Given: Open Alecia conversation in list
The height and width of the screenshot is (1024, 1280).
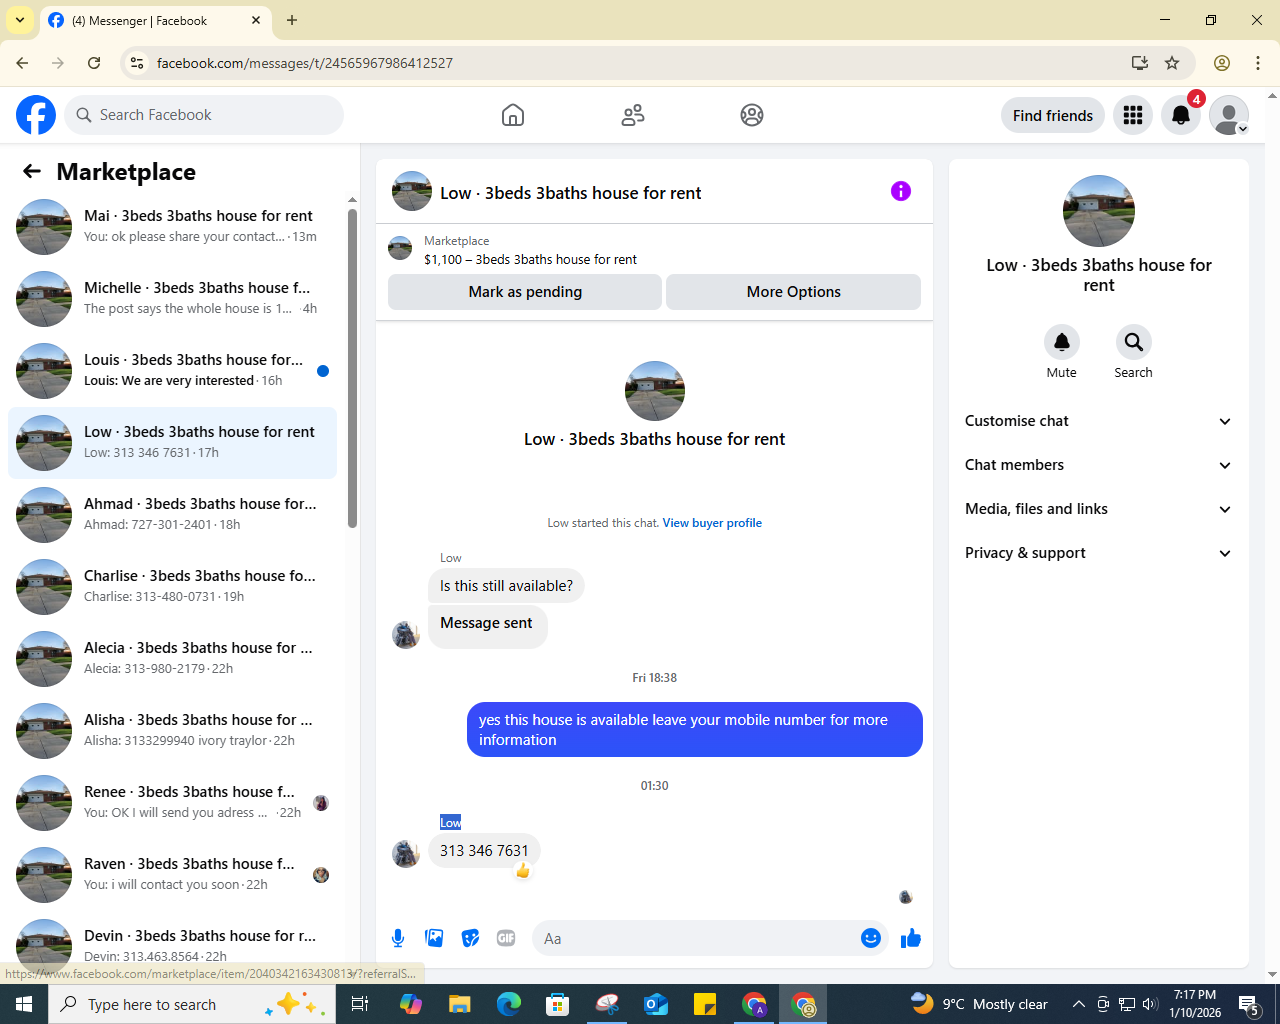Looking at the screenshot, I should point(172,659).
